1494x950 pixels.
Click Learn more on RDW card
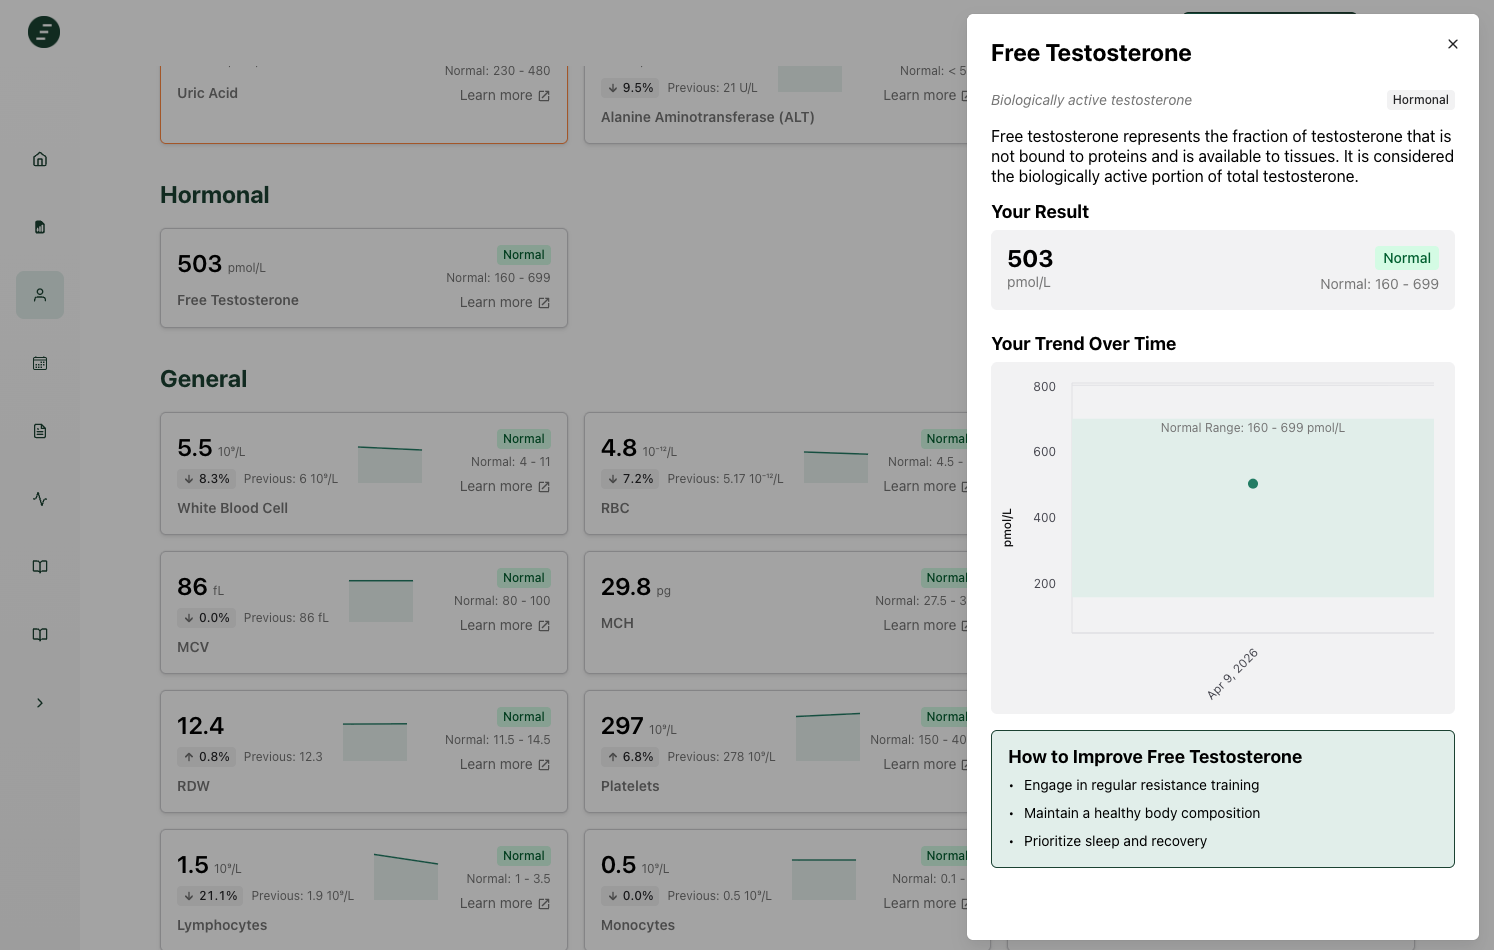505,765
